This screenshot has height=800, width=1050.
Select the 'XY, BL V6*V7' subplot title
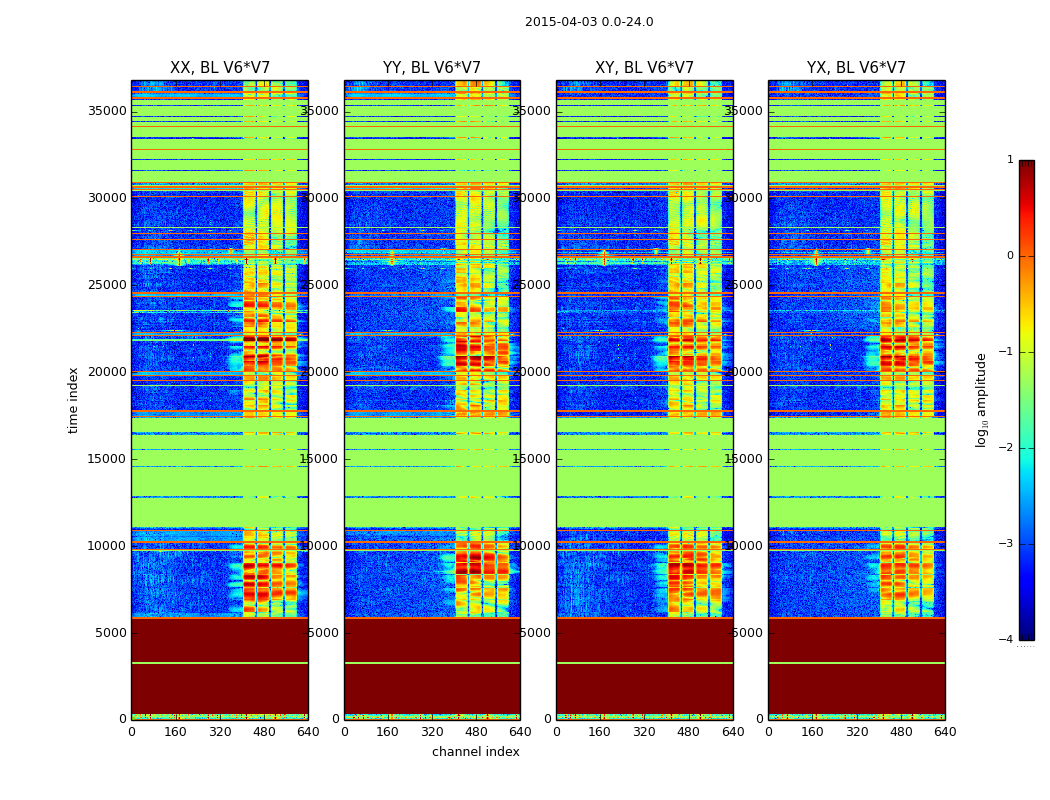tap(644, 68)
